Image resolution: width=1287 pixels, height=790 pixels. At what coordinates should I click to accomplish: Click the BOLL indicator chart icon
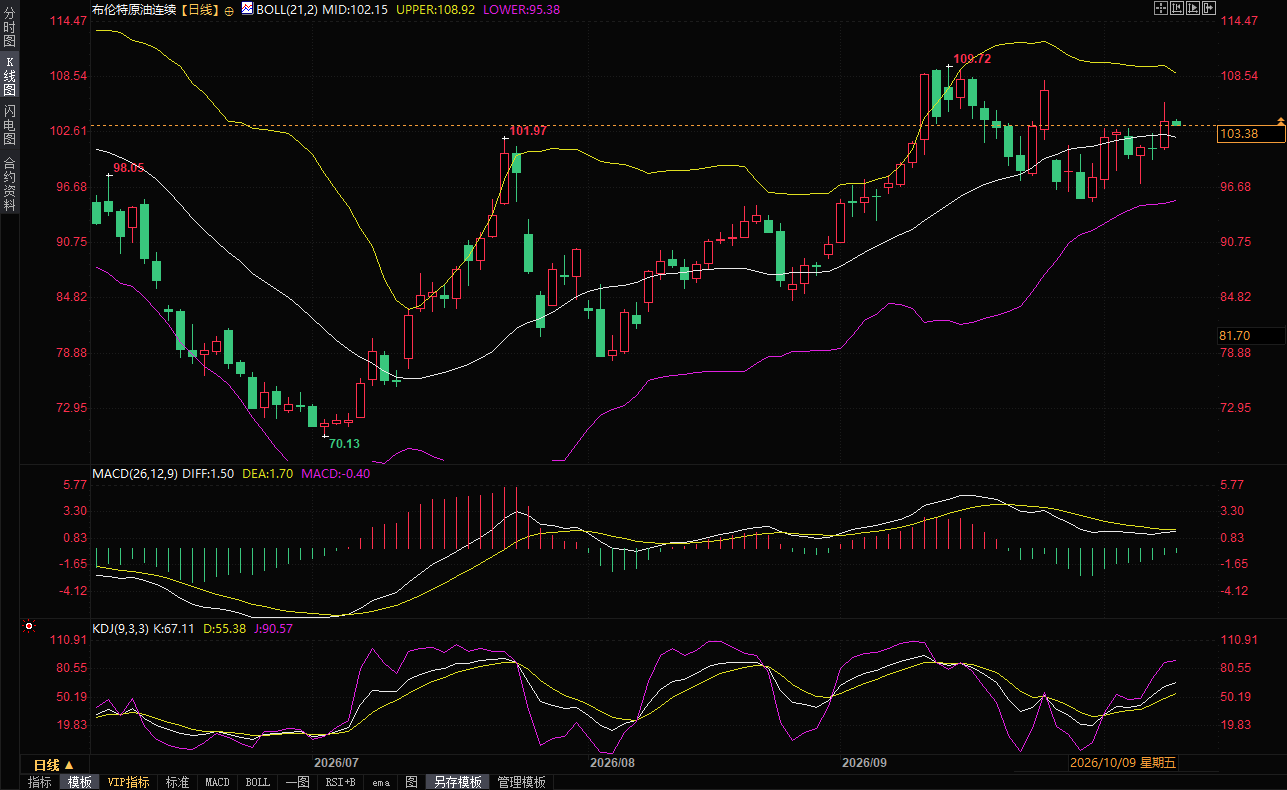[246, 8]
